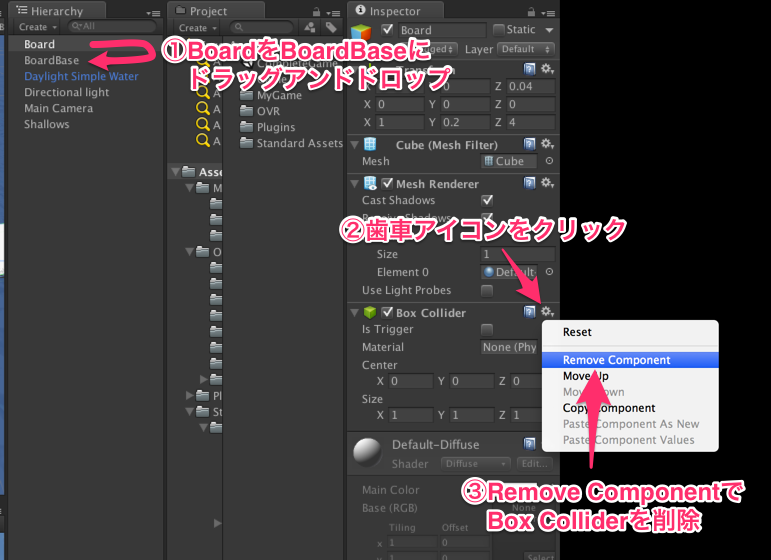Click the Box Collider green cube icon
The width and height of the screenshot is (771, 560).
pyautogui.click(x=370, y=313)
